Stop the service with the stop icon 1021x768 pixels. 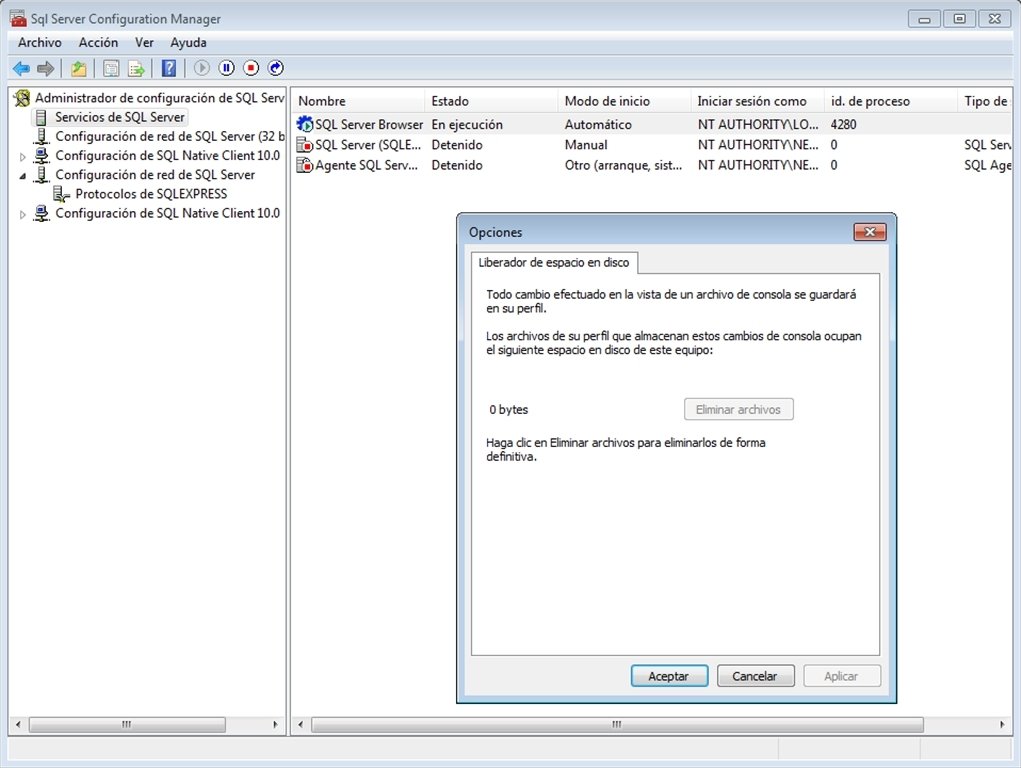pyautogui.click(x=251, y=68)
